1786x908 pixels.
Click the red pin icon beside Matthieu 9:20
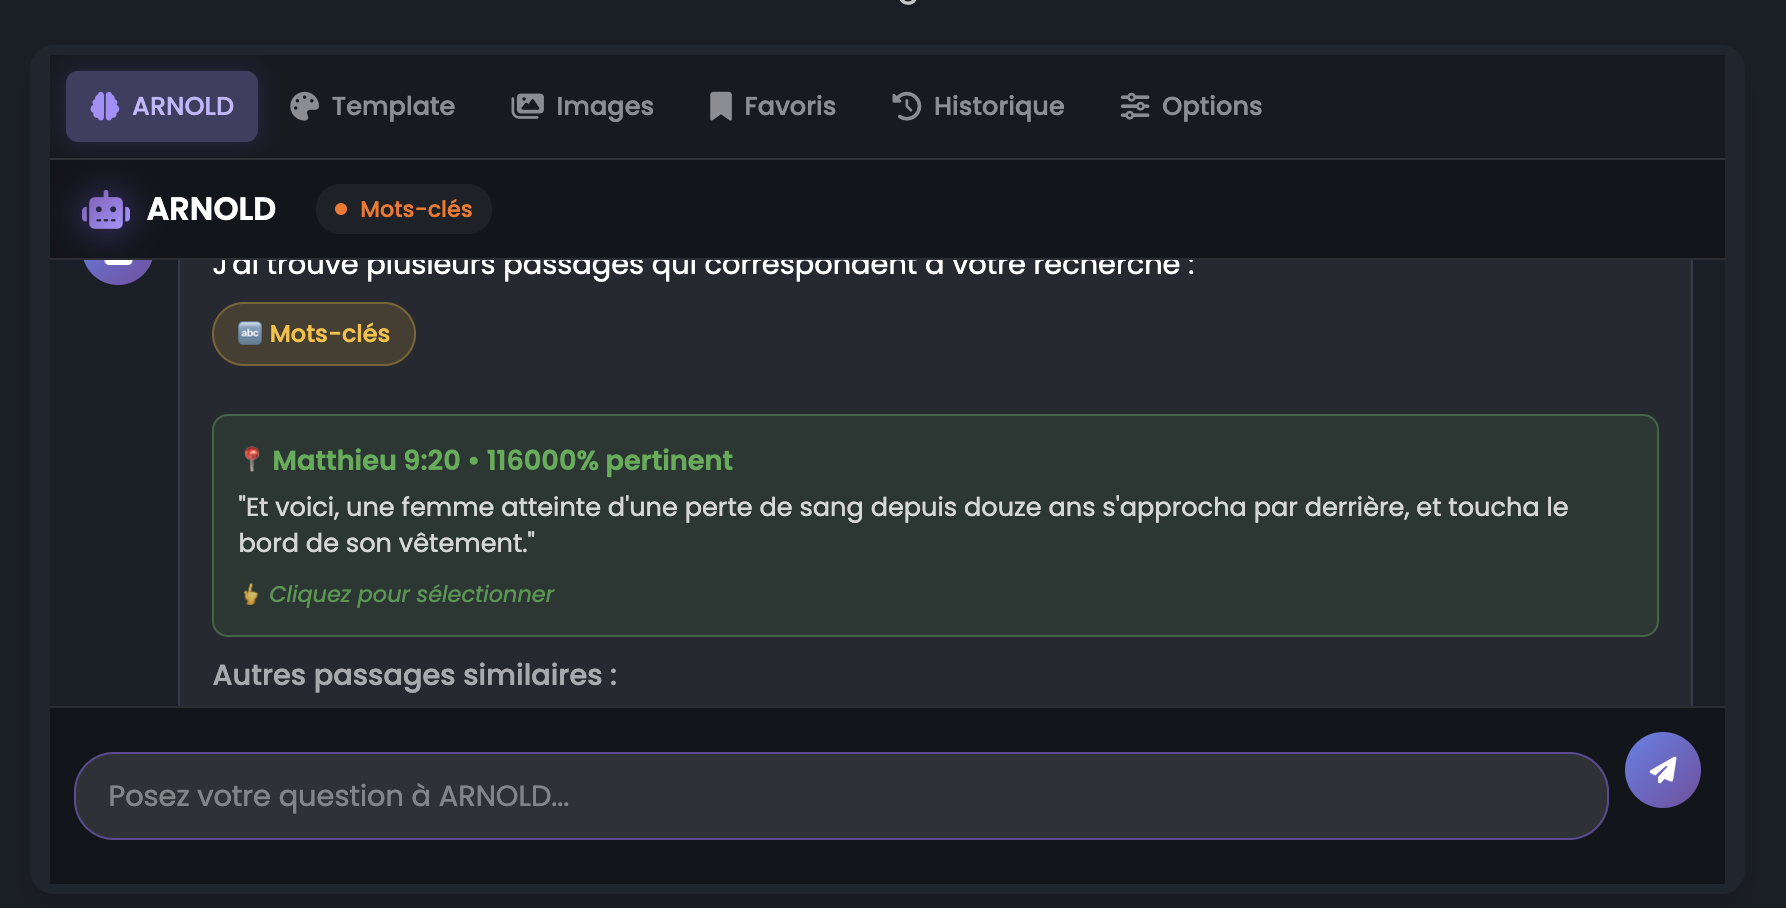pyautogui.click(x=252, y=460)
